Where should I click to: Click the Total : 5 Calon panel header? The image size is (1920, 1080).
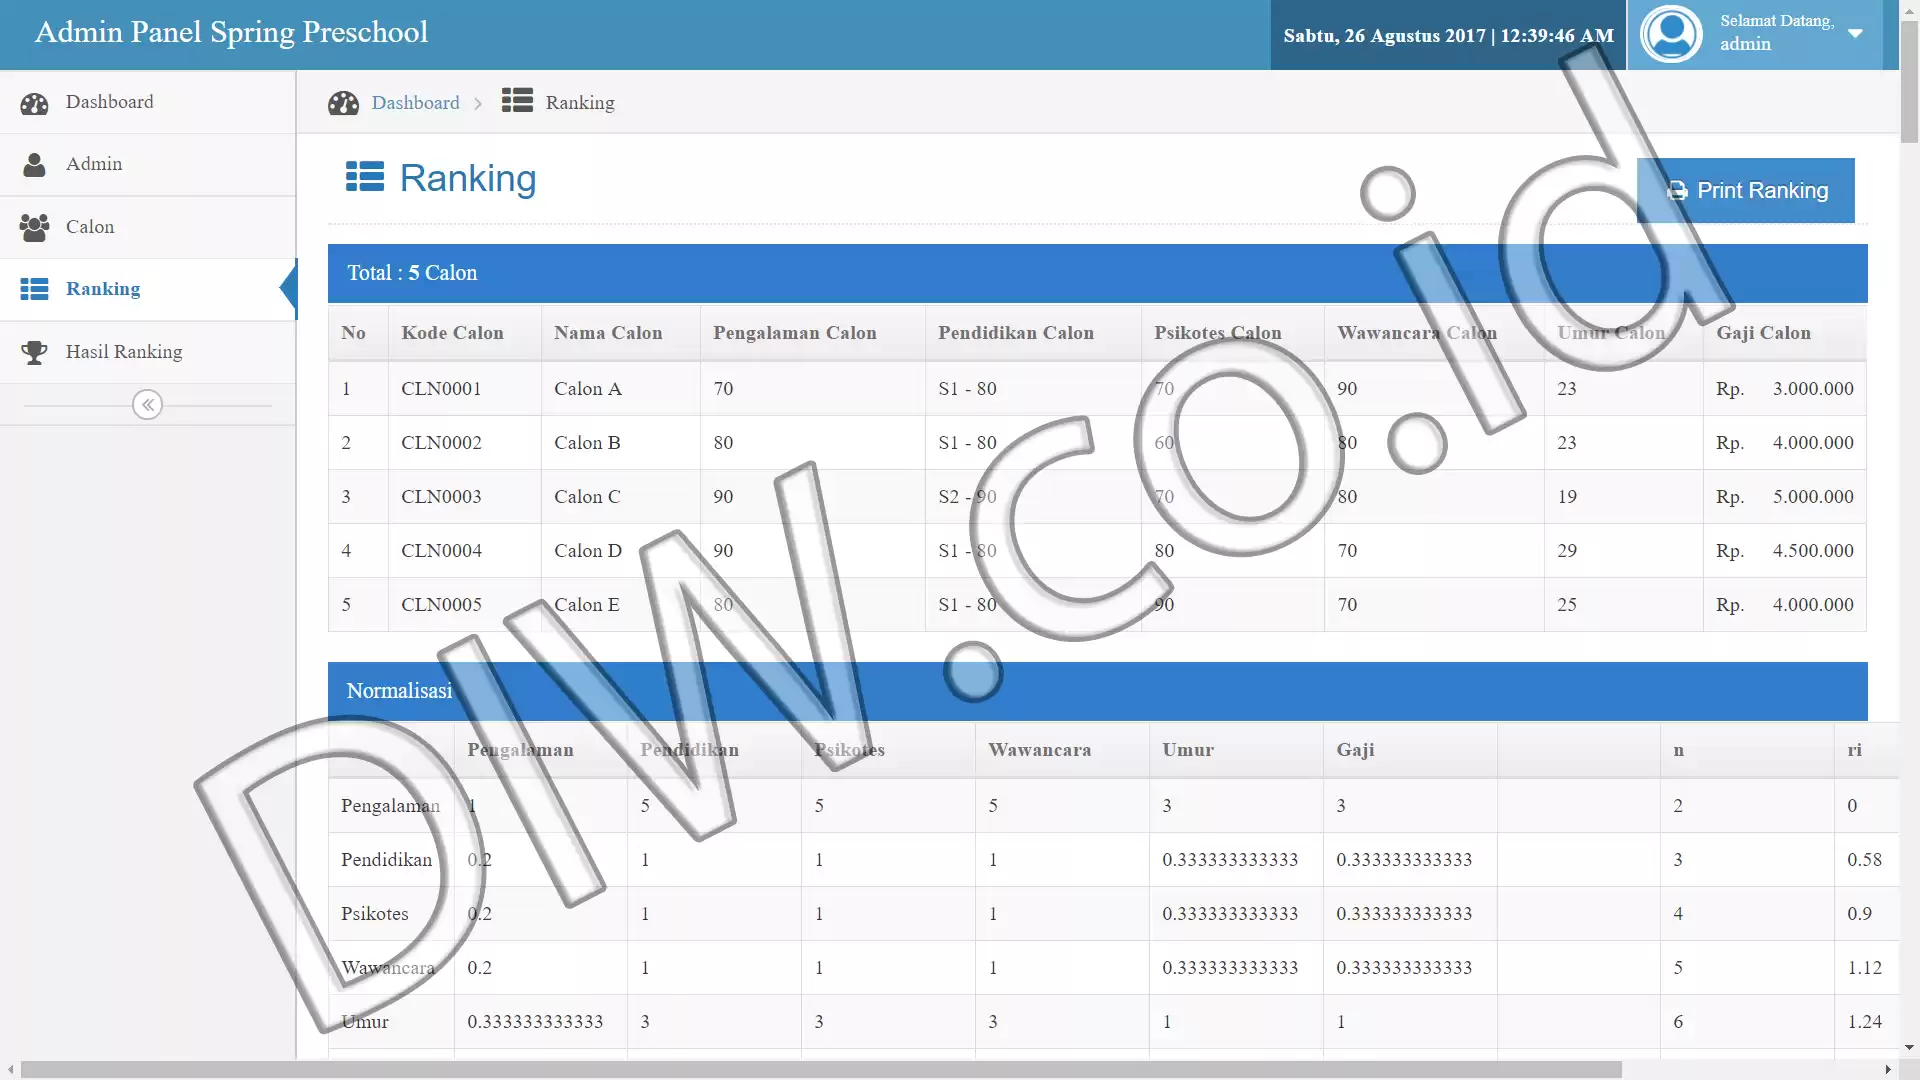pos(1097,273)
